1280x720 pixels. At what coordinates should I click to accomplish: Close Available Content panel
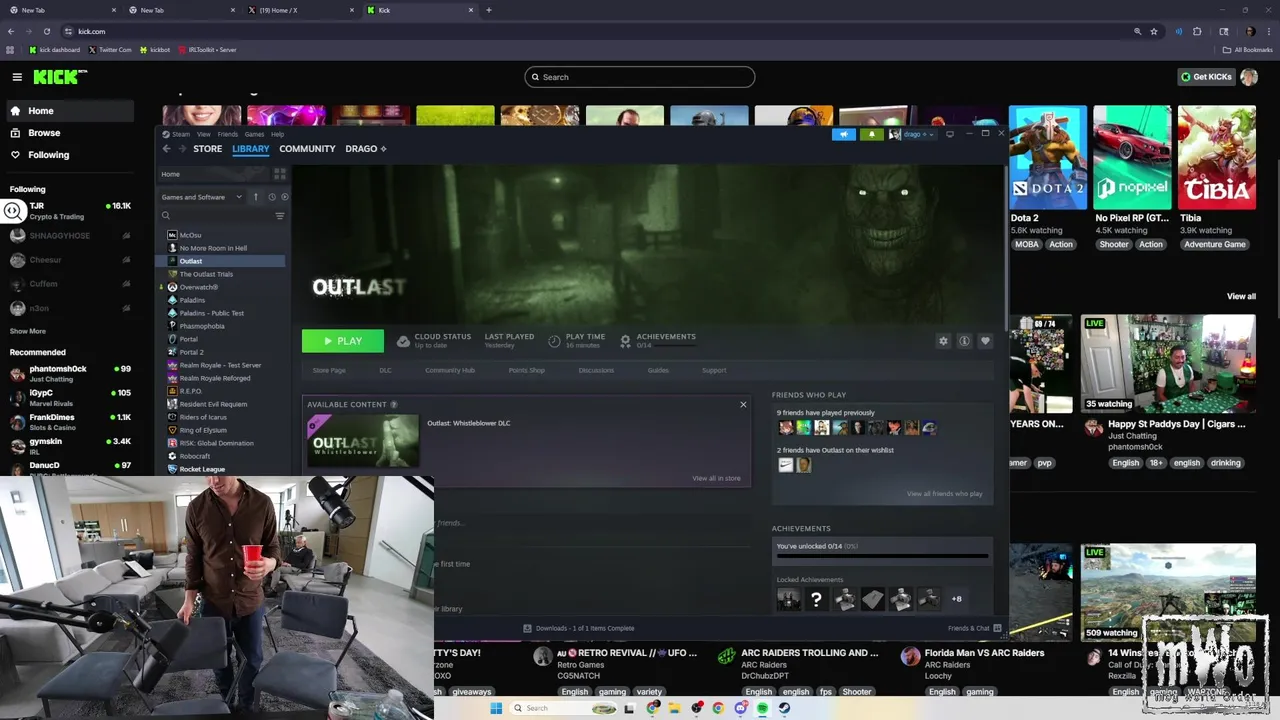point(743,405)
